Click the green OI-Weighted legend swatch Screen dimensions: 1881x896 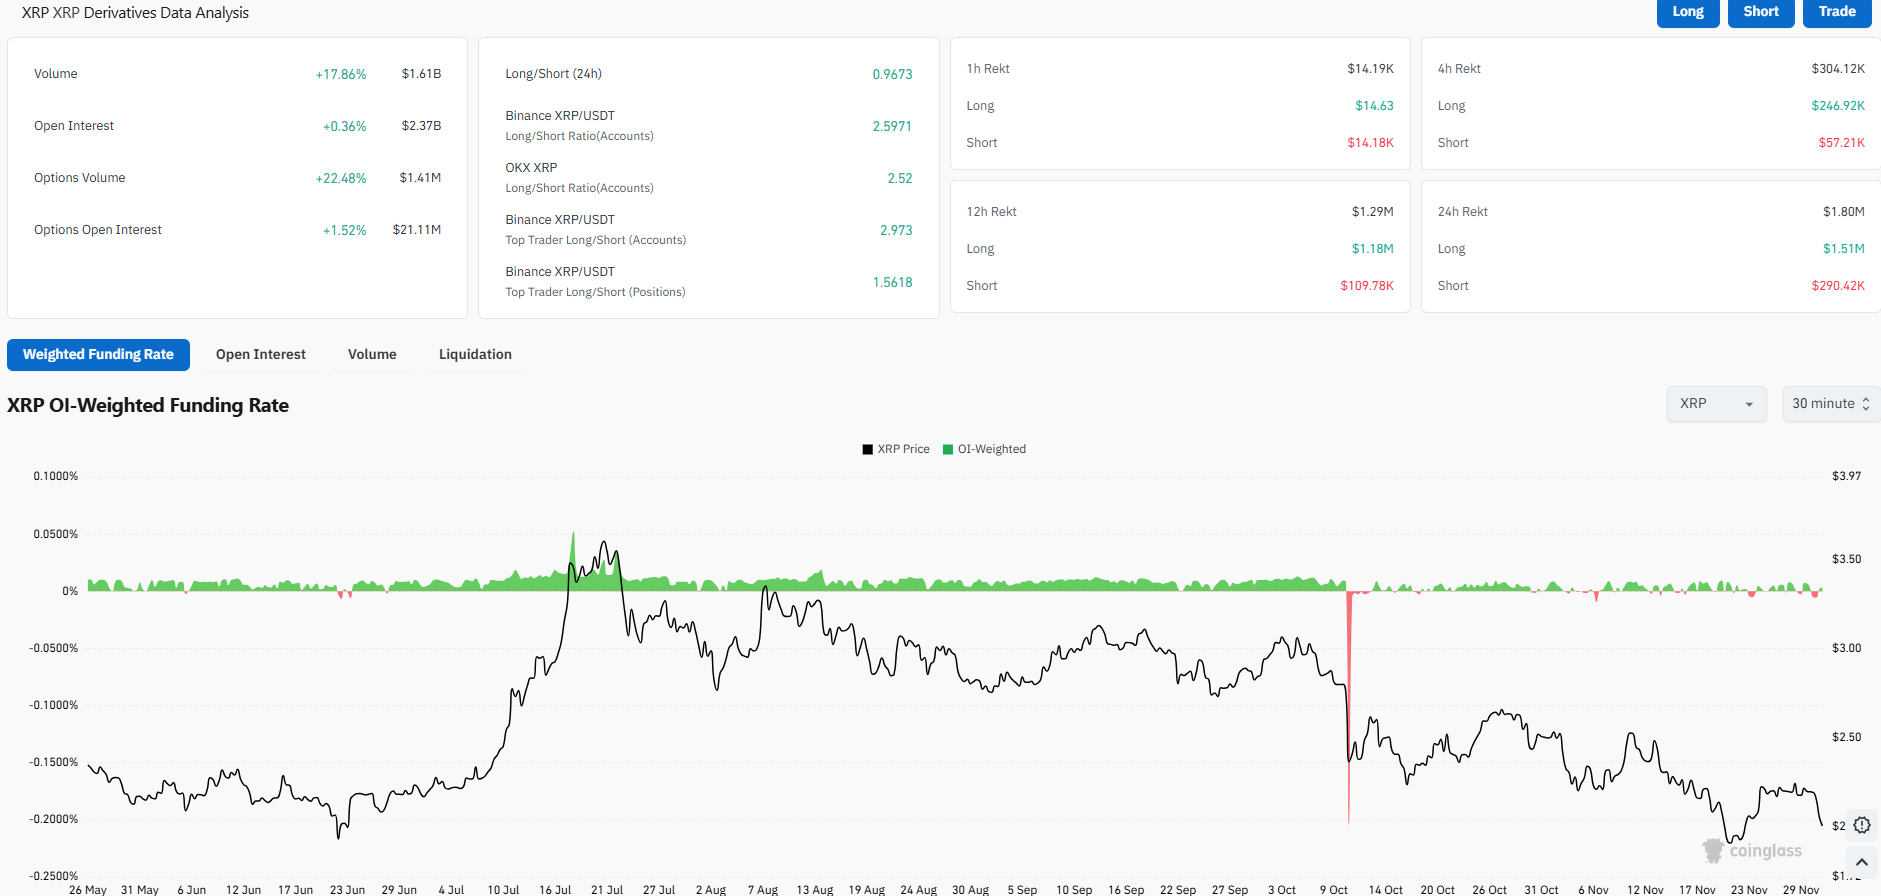coord(948,449)
